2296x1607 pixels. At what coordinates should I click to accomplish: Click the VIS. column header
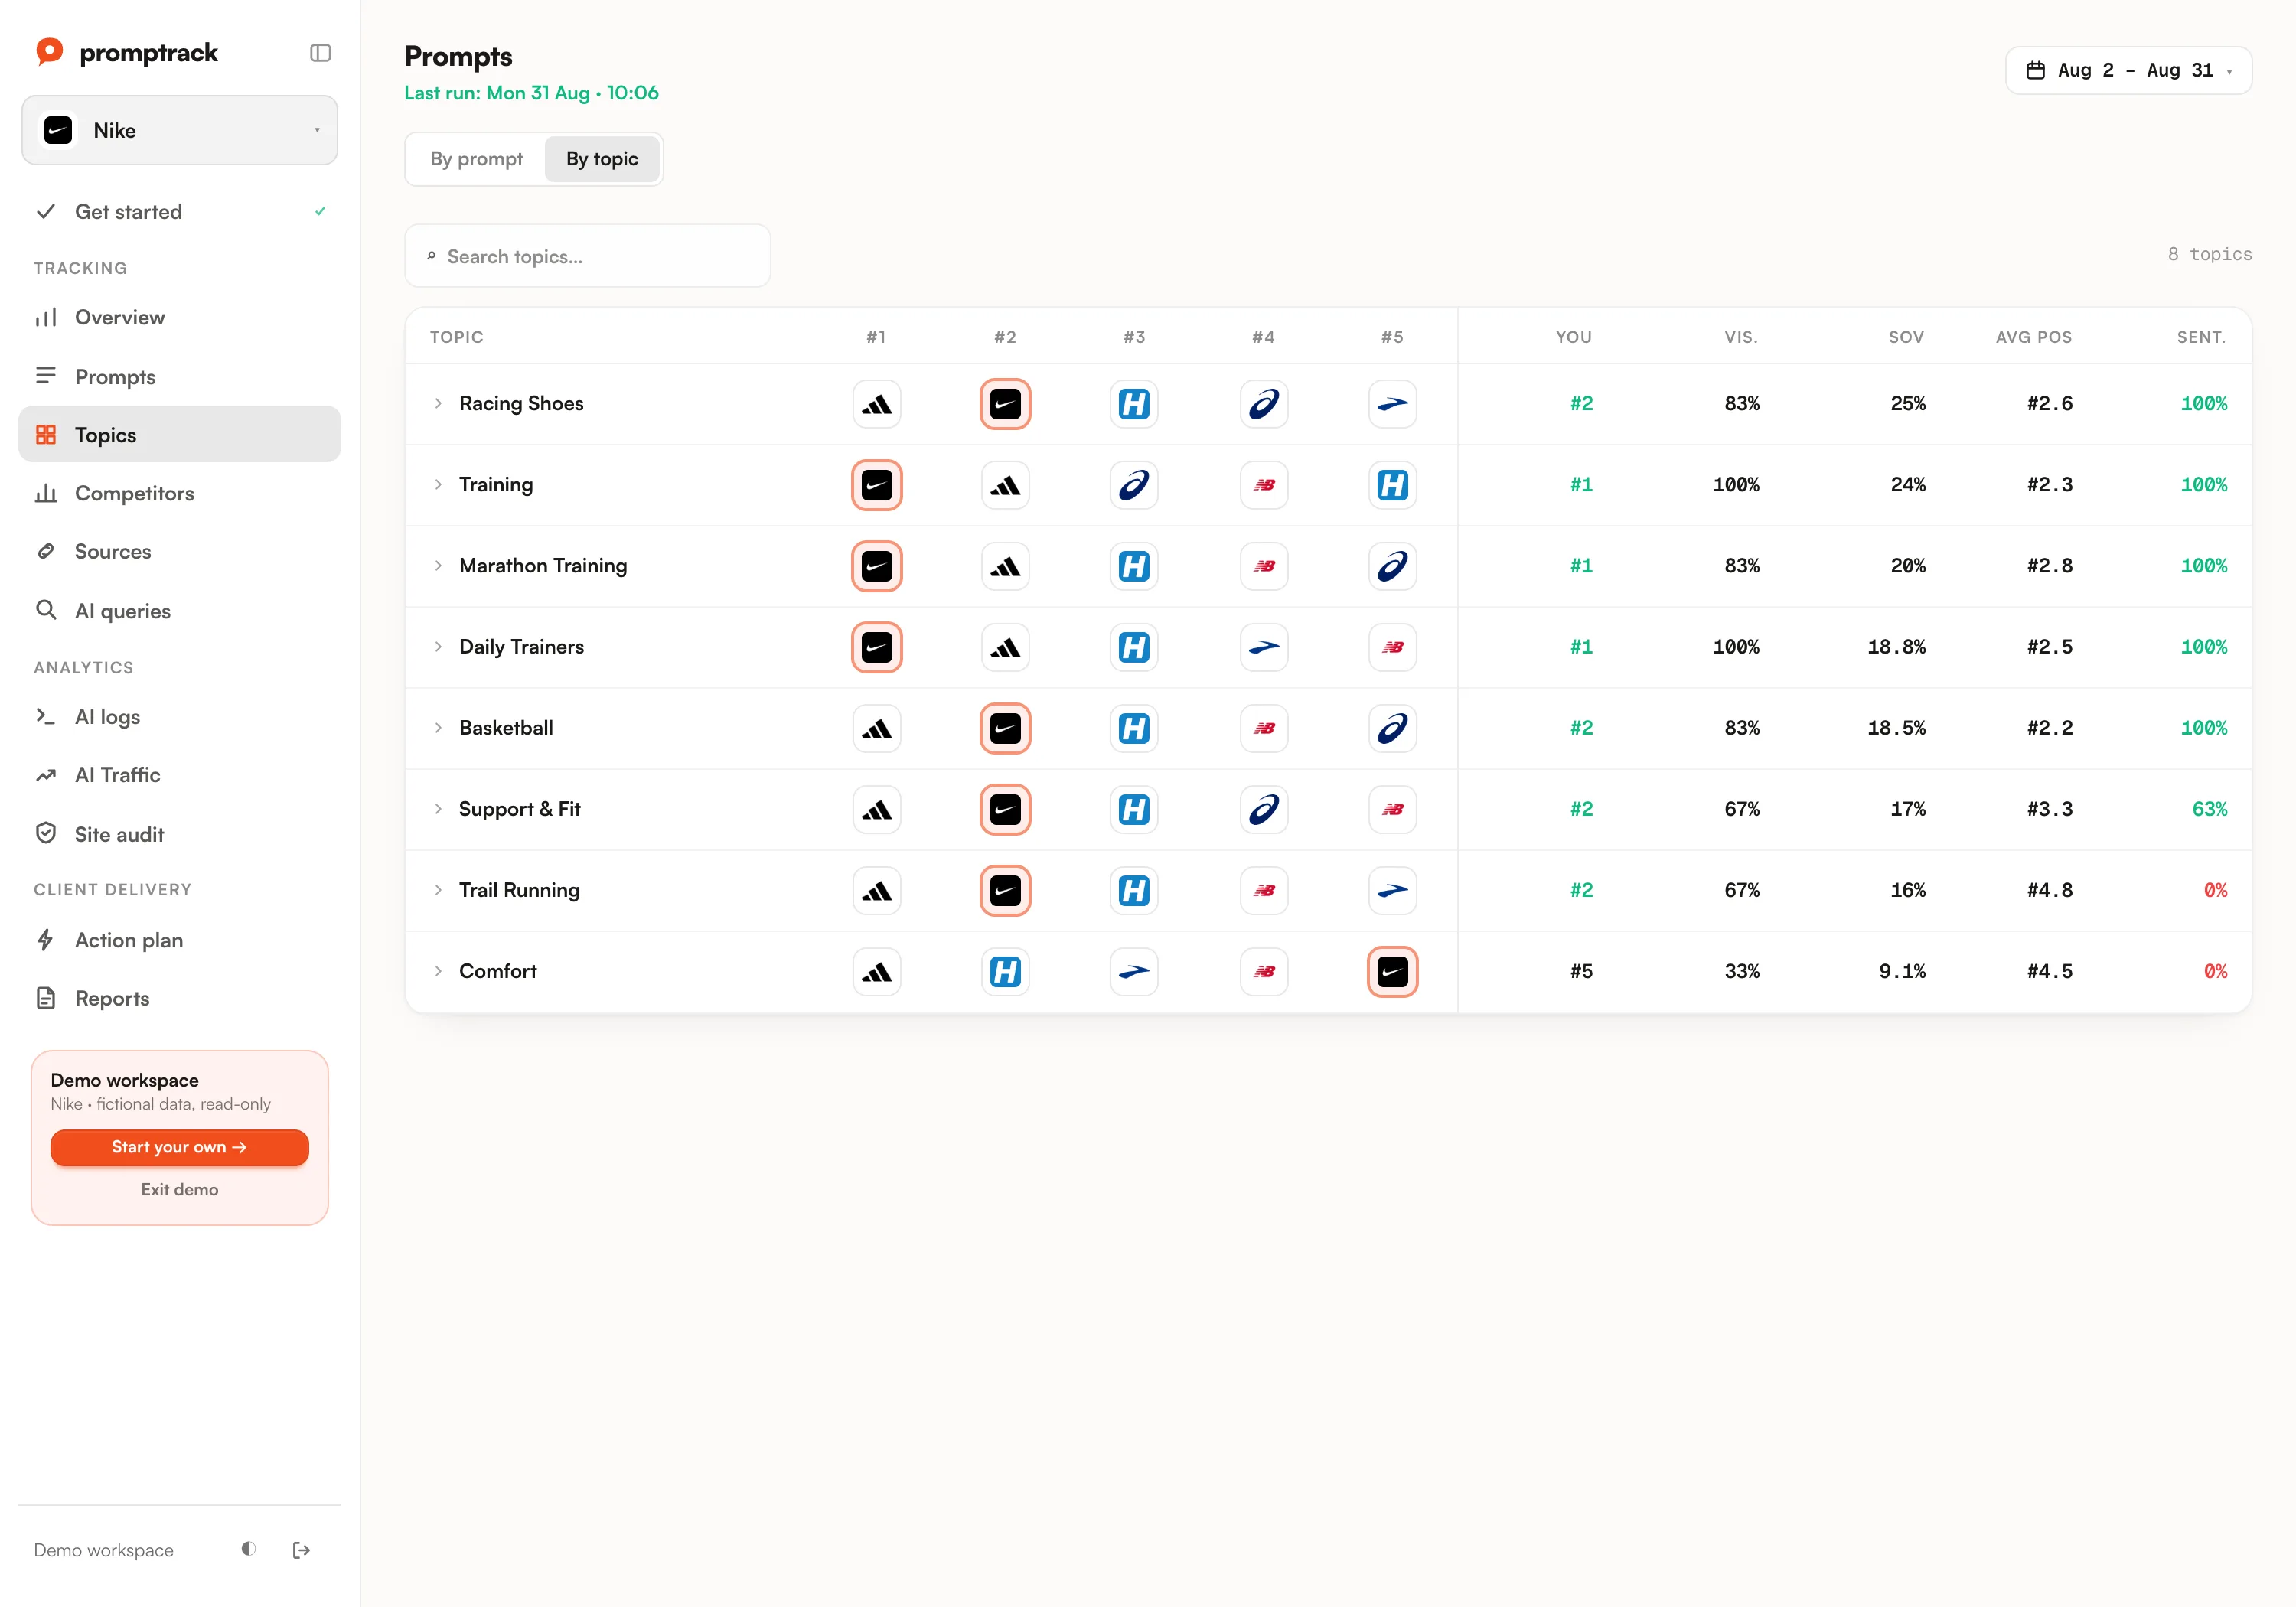1740,337
